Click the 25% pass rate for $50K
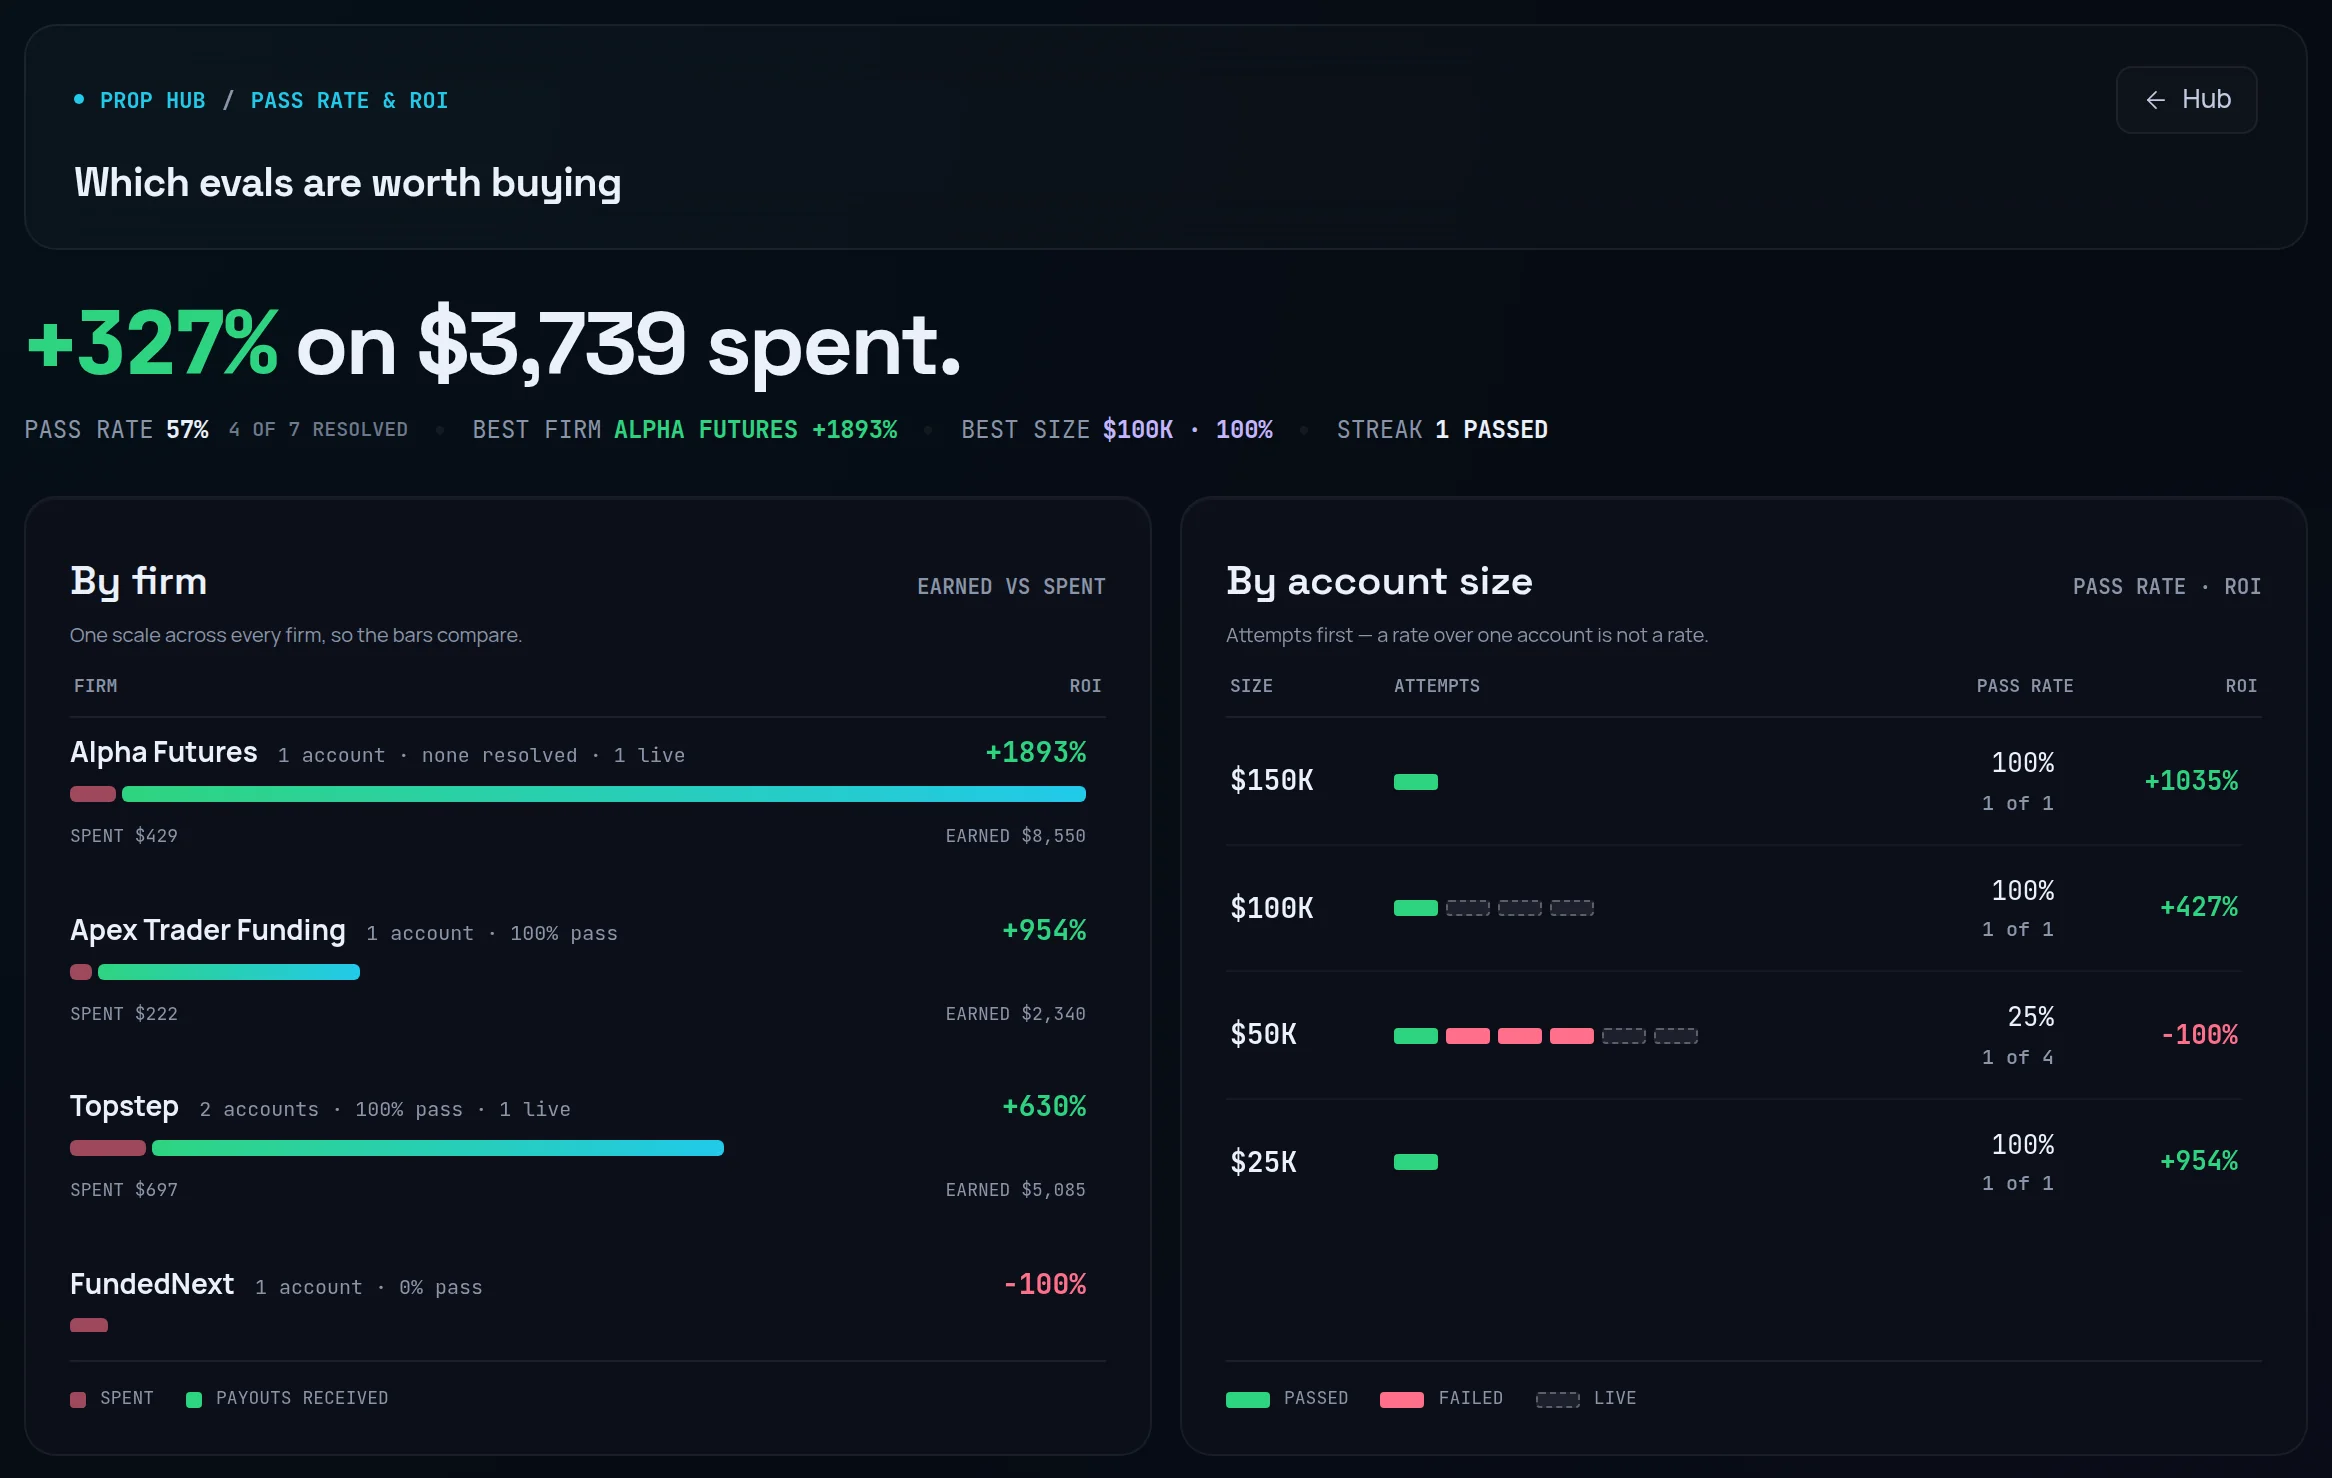2332x1478 pixels. (2031, 1017)
